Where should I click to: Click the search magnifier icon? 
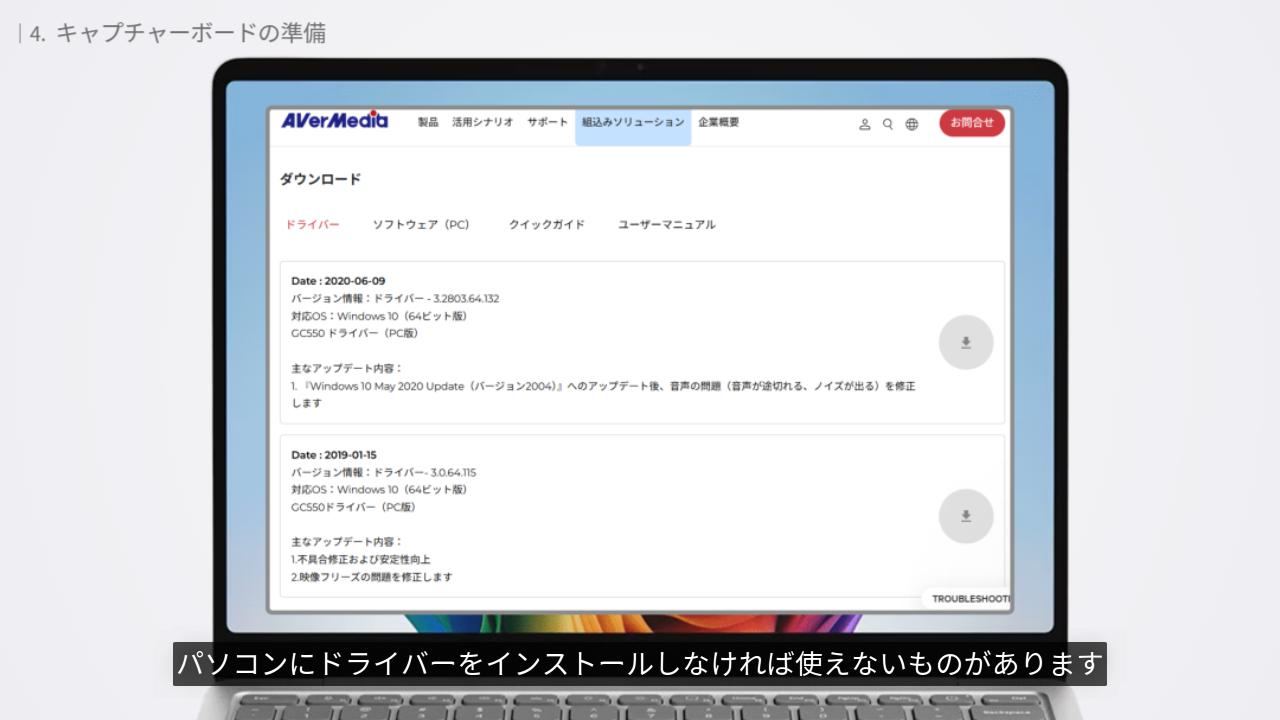click(x=888, y=125)
